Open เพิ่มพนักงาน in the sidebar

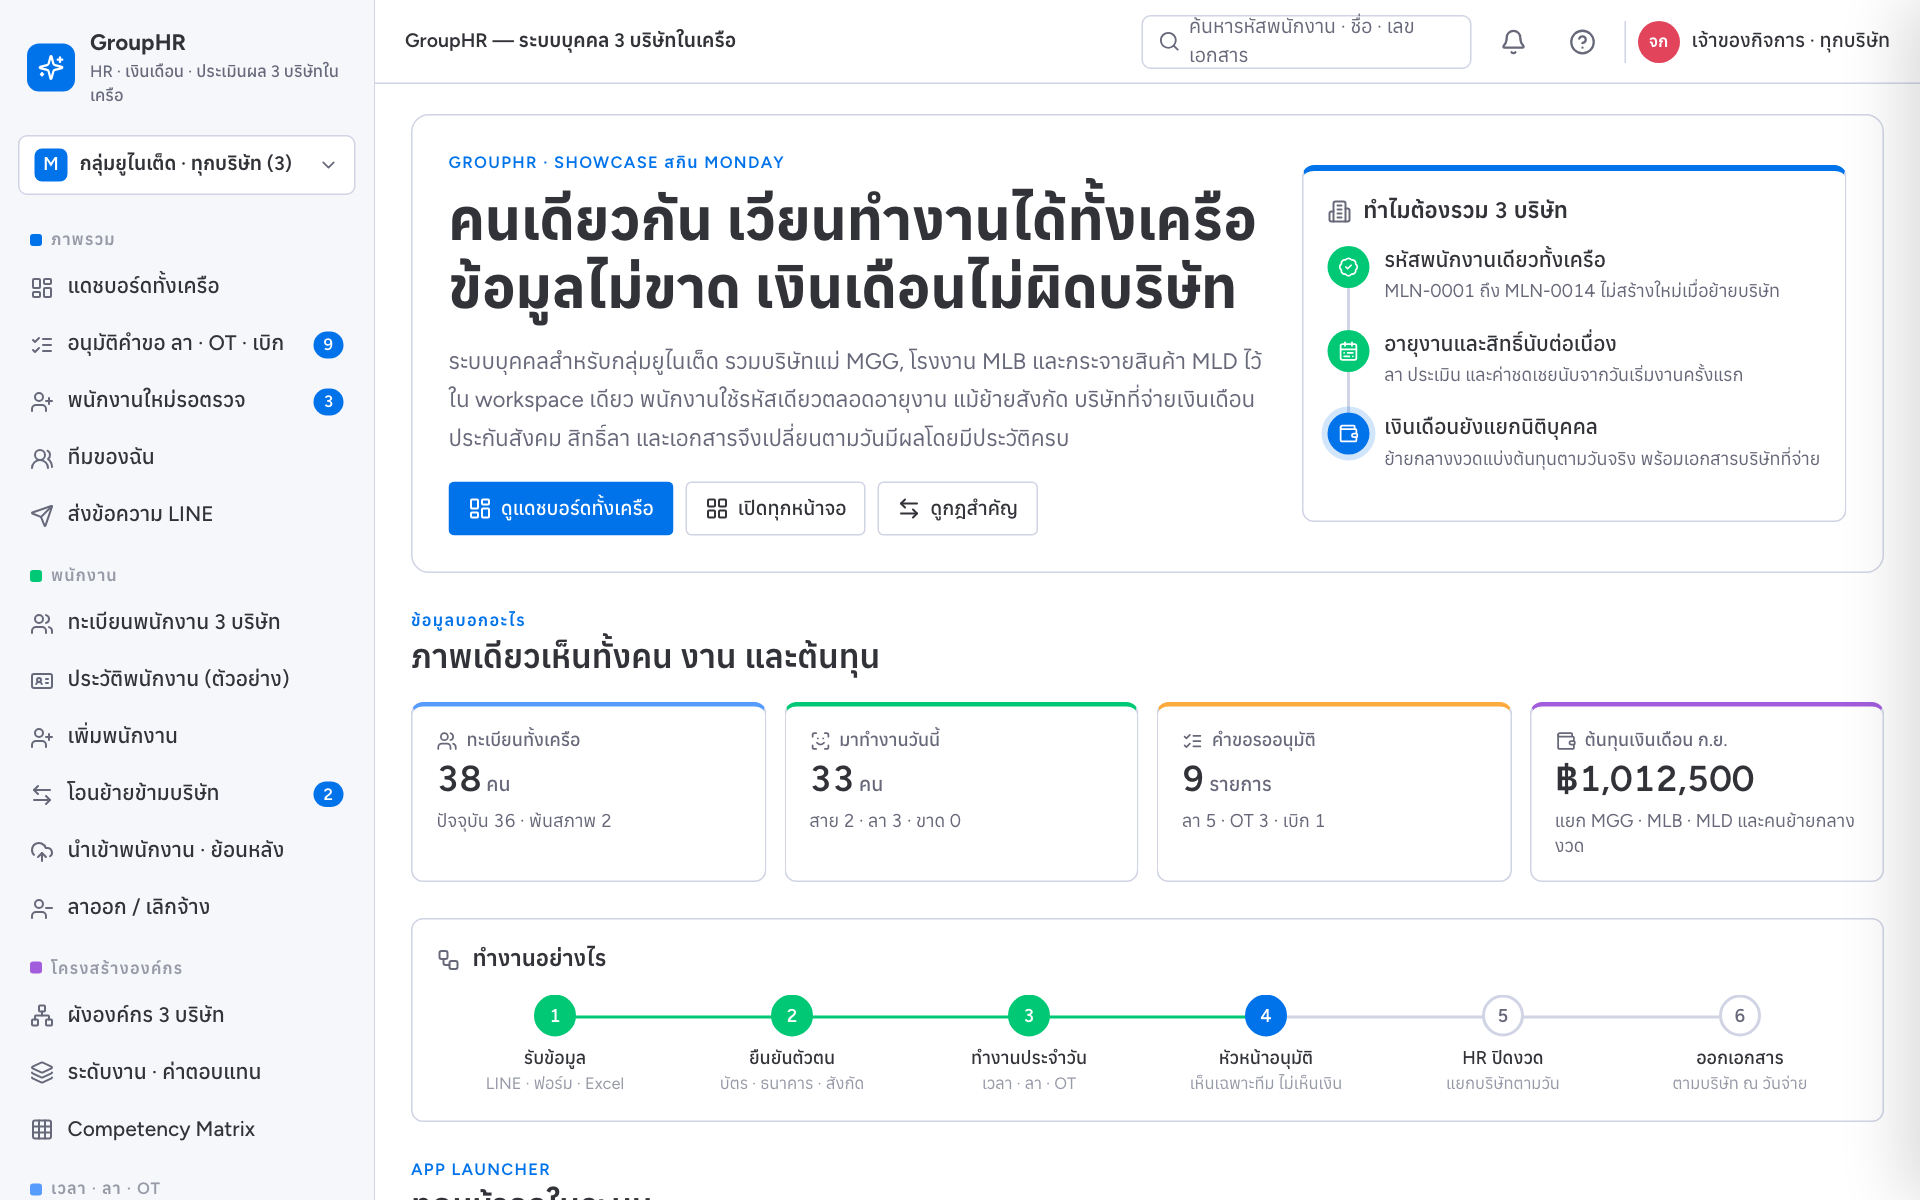187,737
